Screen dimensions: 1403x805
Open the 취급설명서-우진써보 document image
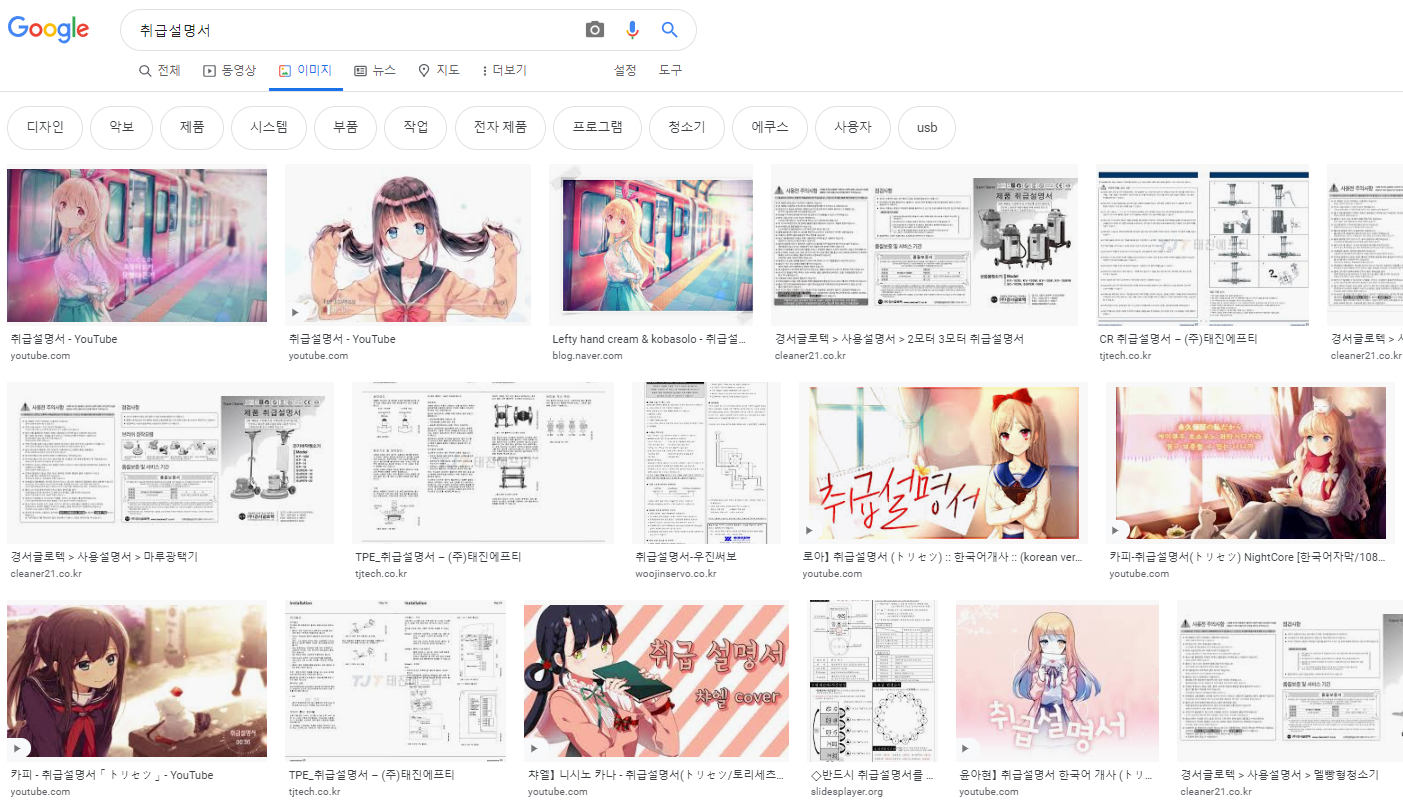[x=706, y=463]
